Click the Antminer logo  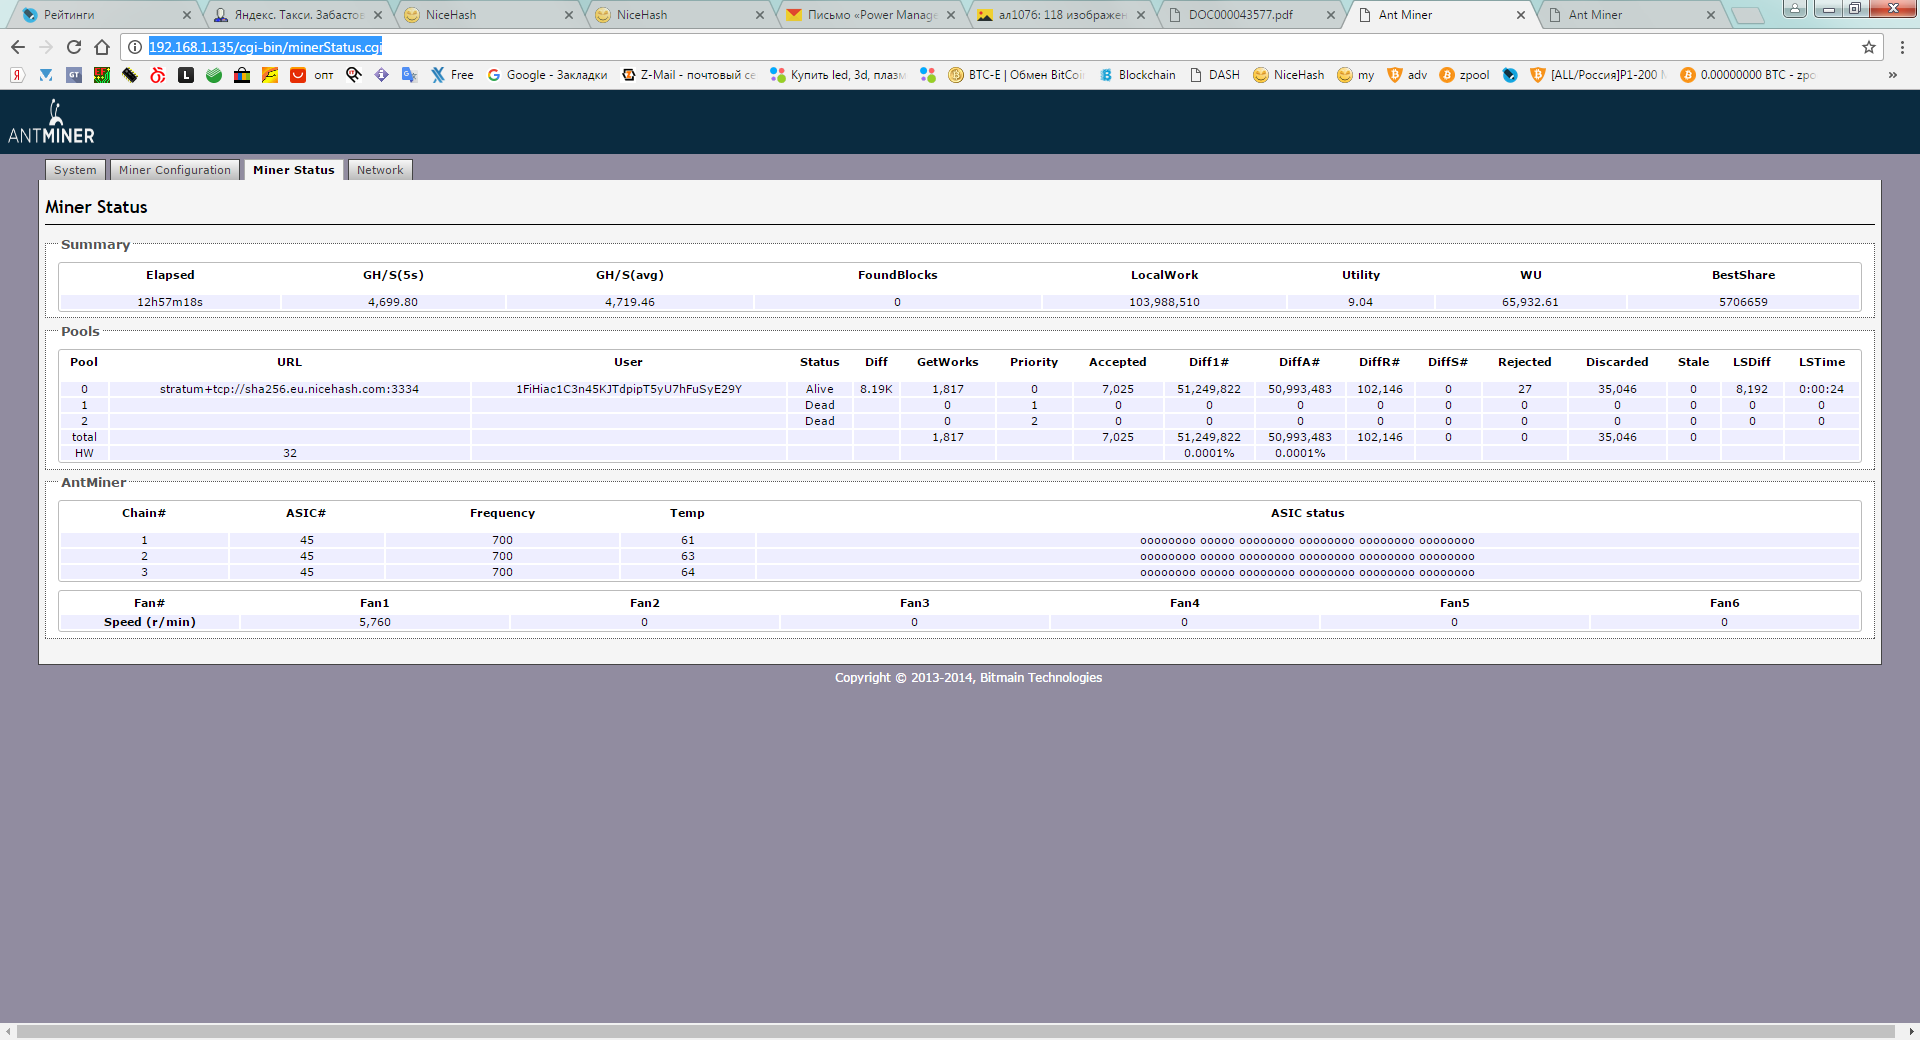[52, 123]
